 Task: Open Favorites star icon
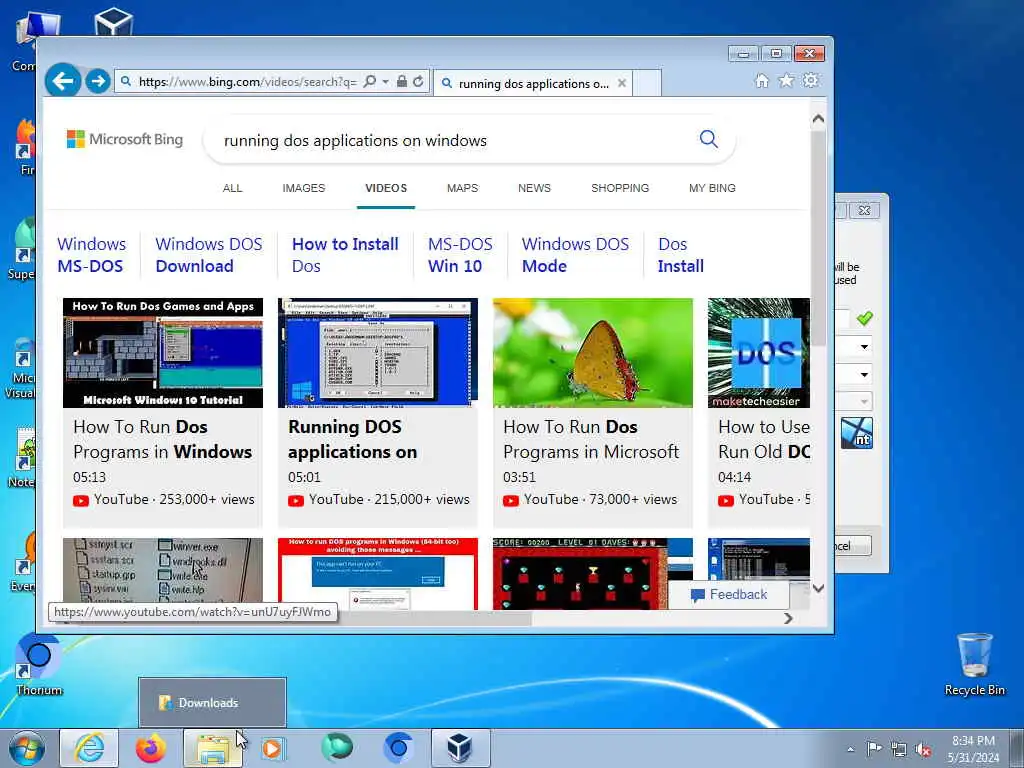(786, 80)
